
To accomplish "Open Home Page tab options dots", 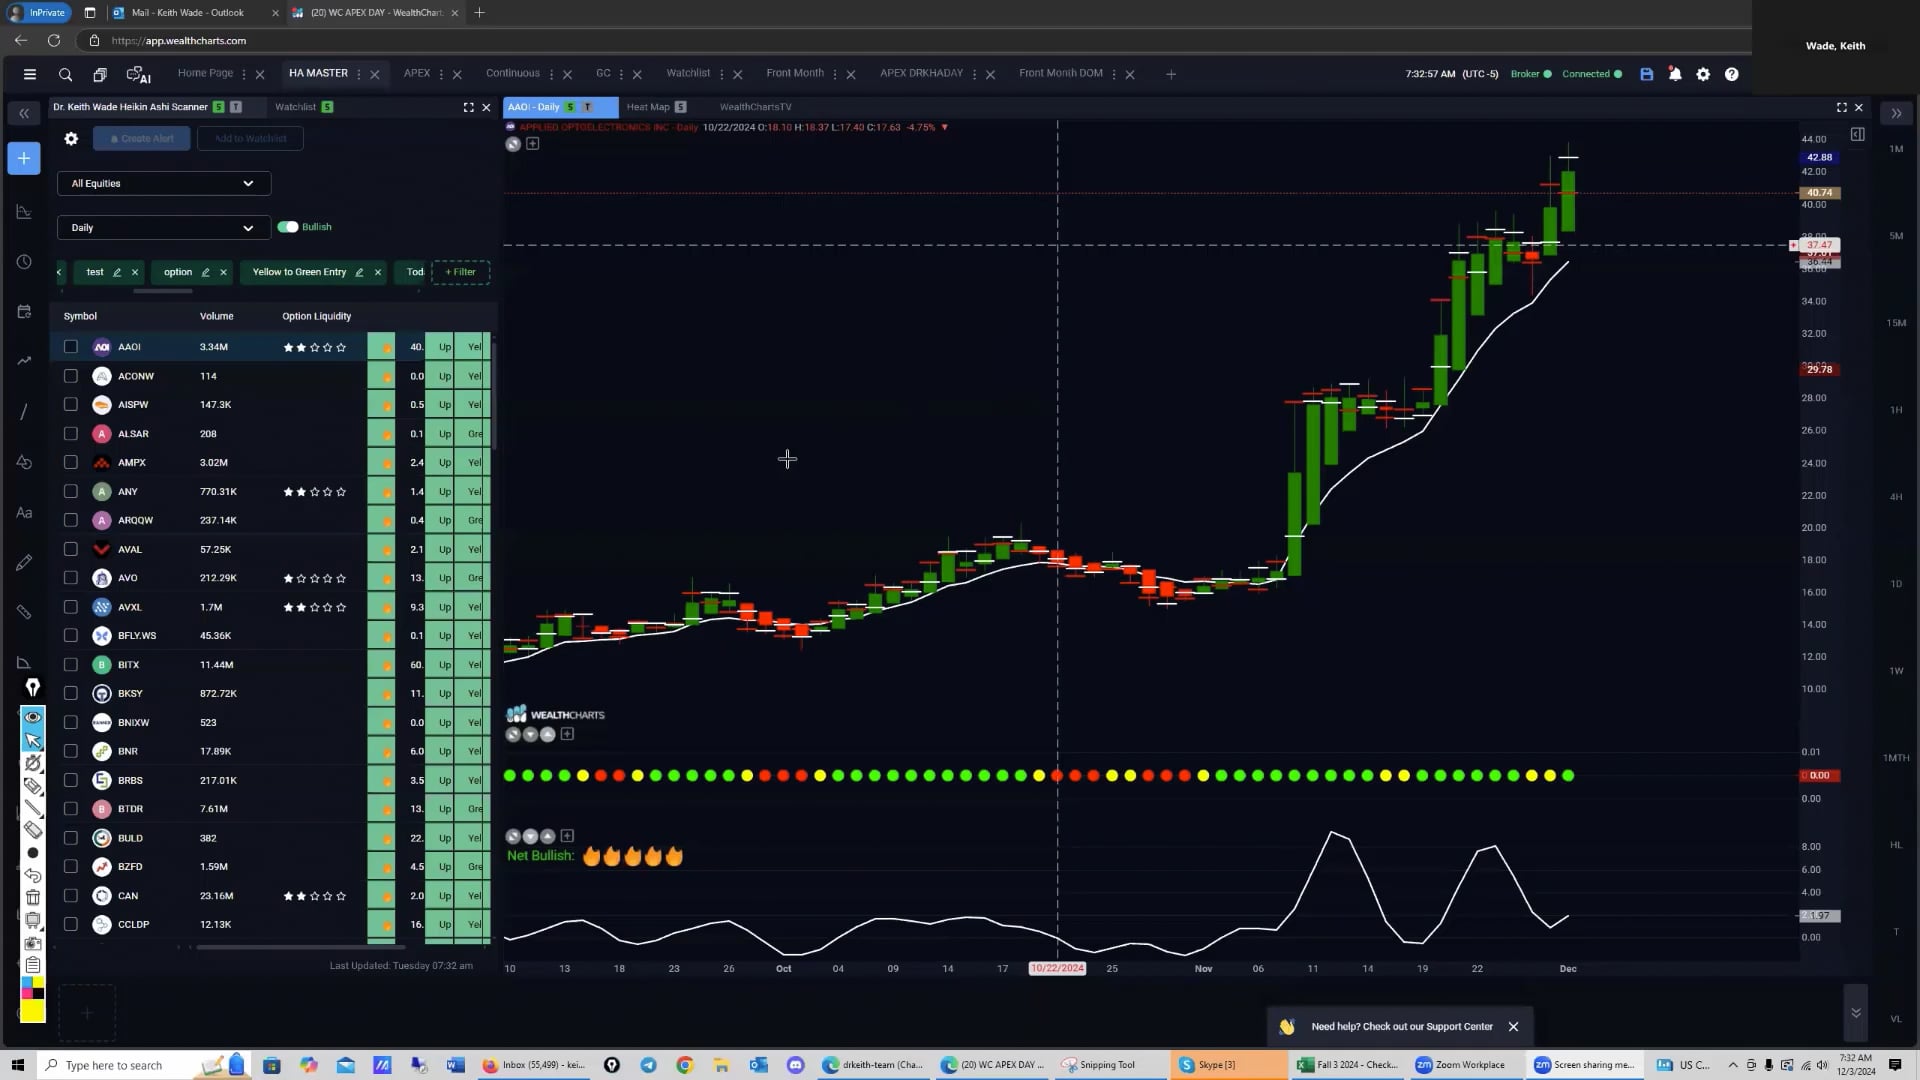I will 244,74.
